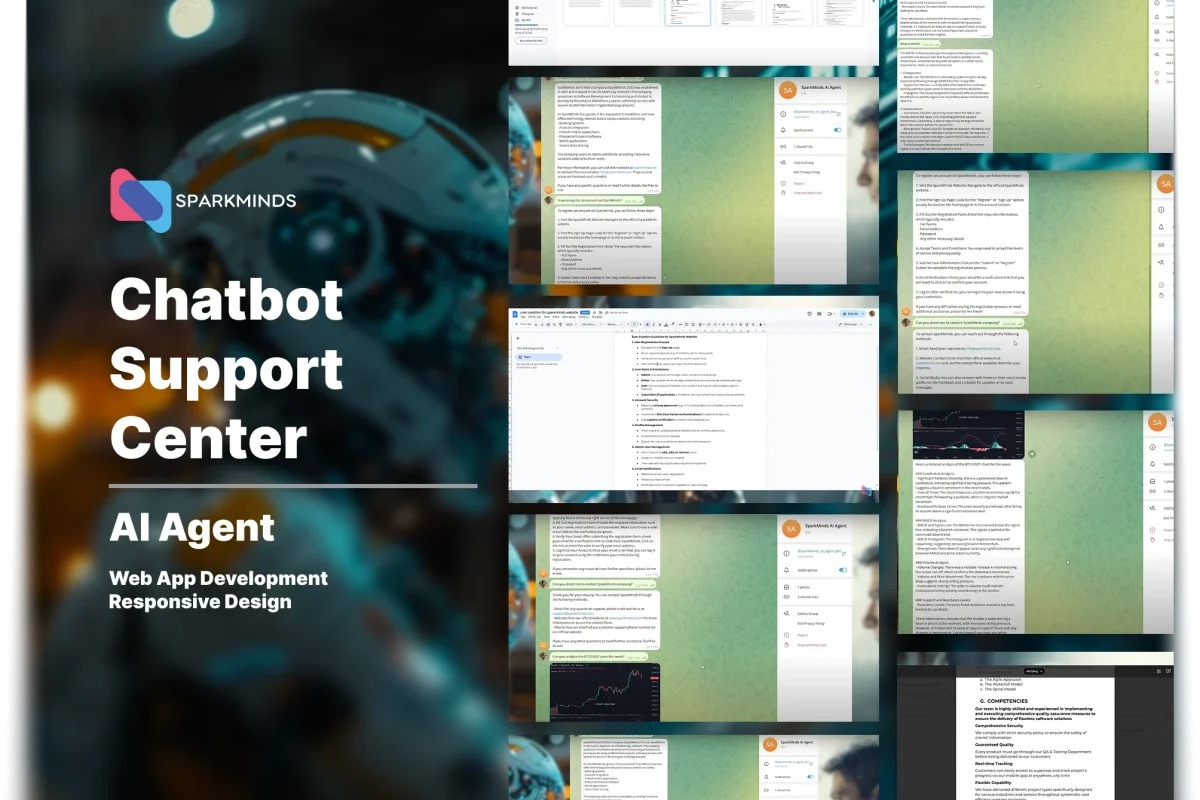Screen dimensions: 1200x800
Task: Select the Bold icon in Docs toolbar
Action: click(x=648, y=324)
